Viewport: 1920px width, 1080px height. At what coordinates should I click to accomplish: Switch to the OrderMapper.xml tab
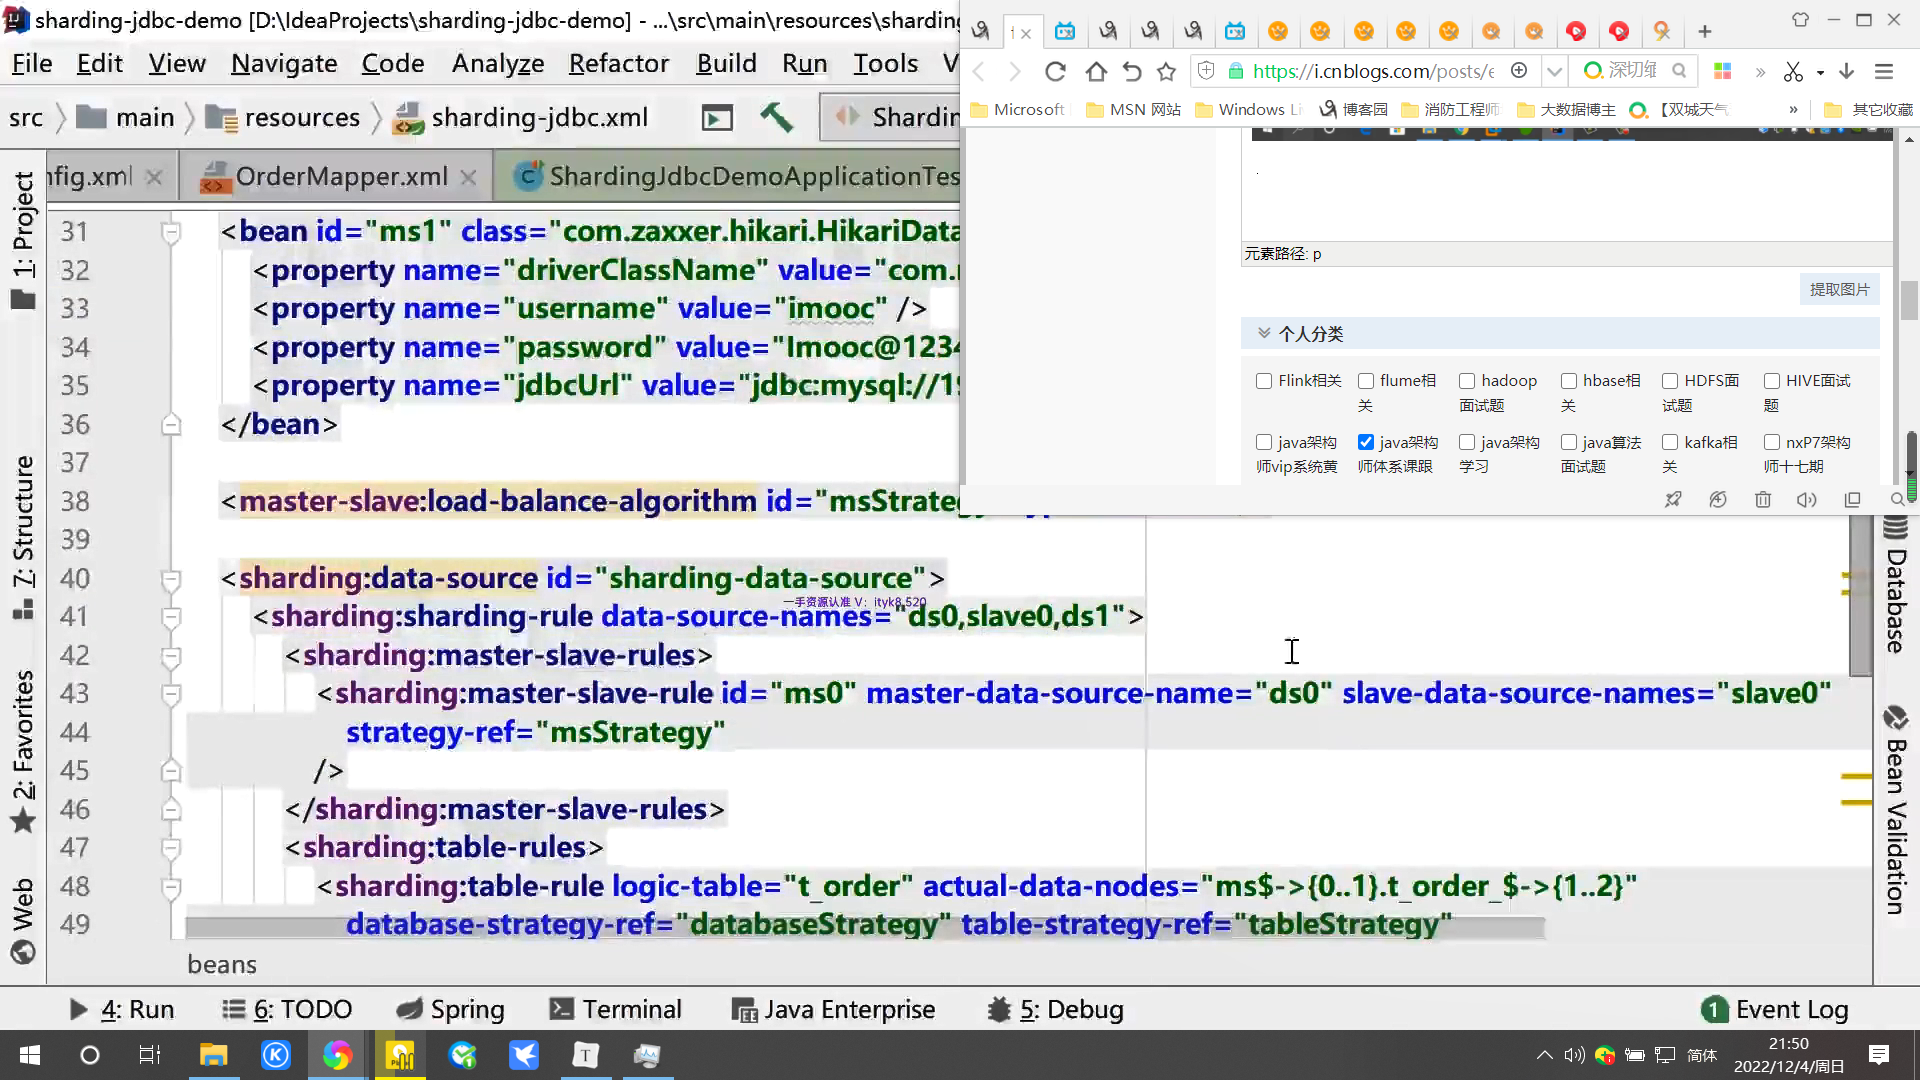(340, 177)
